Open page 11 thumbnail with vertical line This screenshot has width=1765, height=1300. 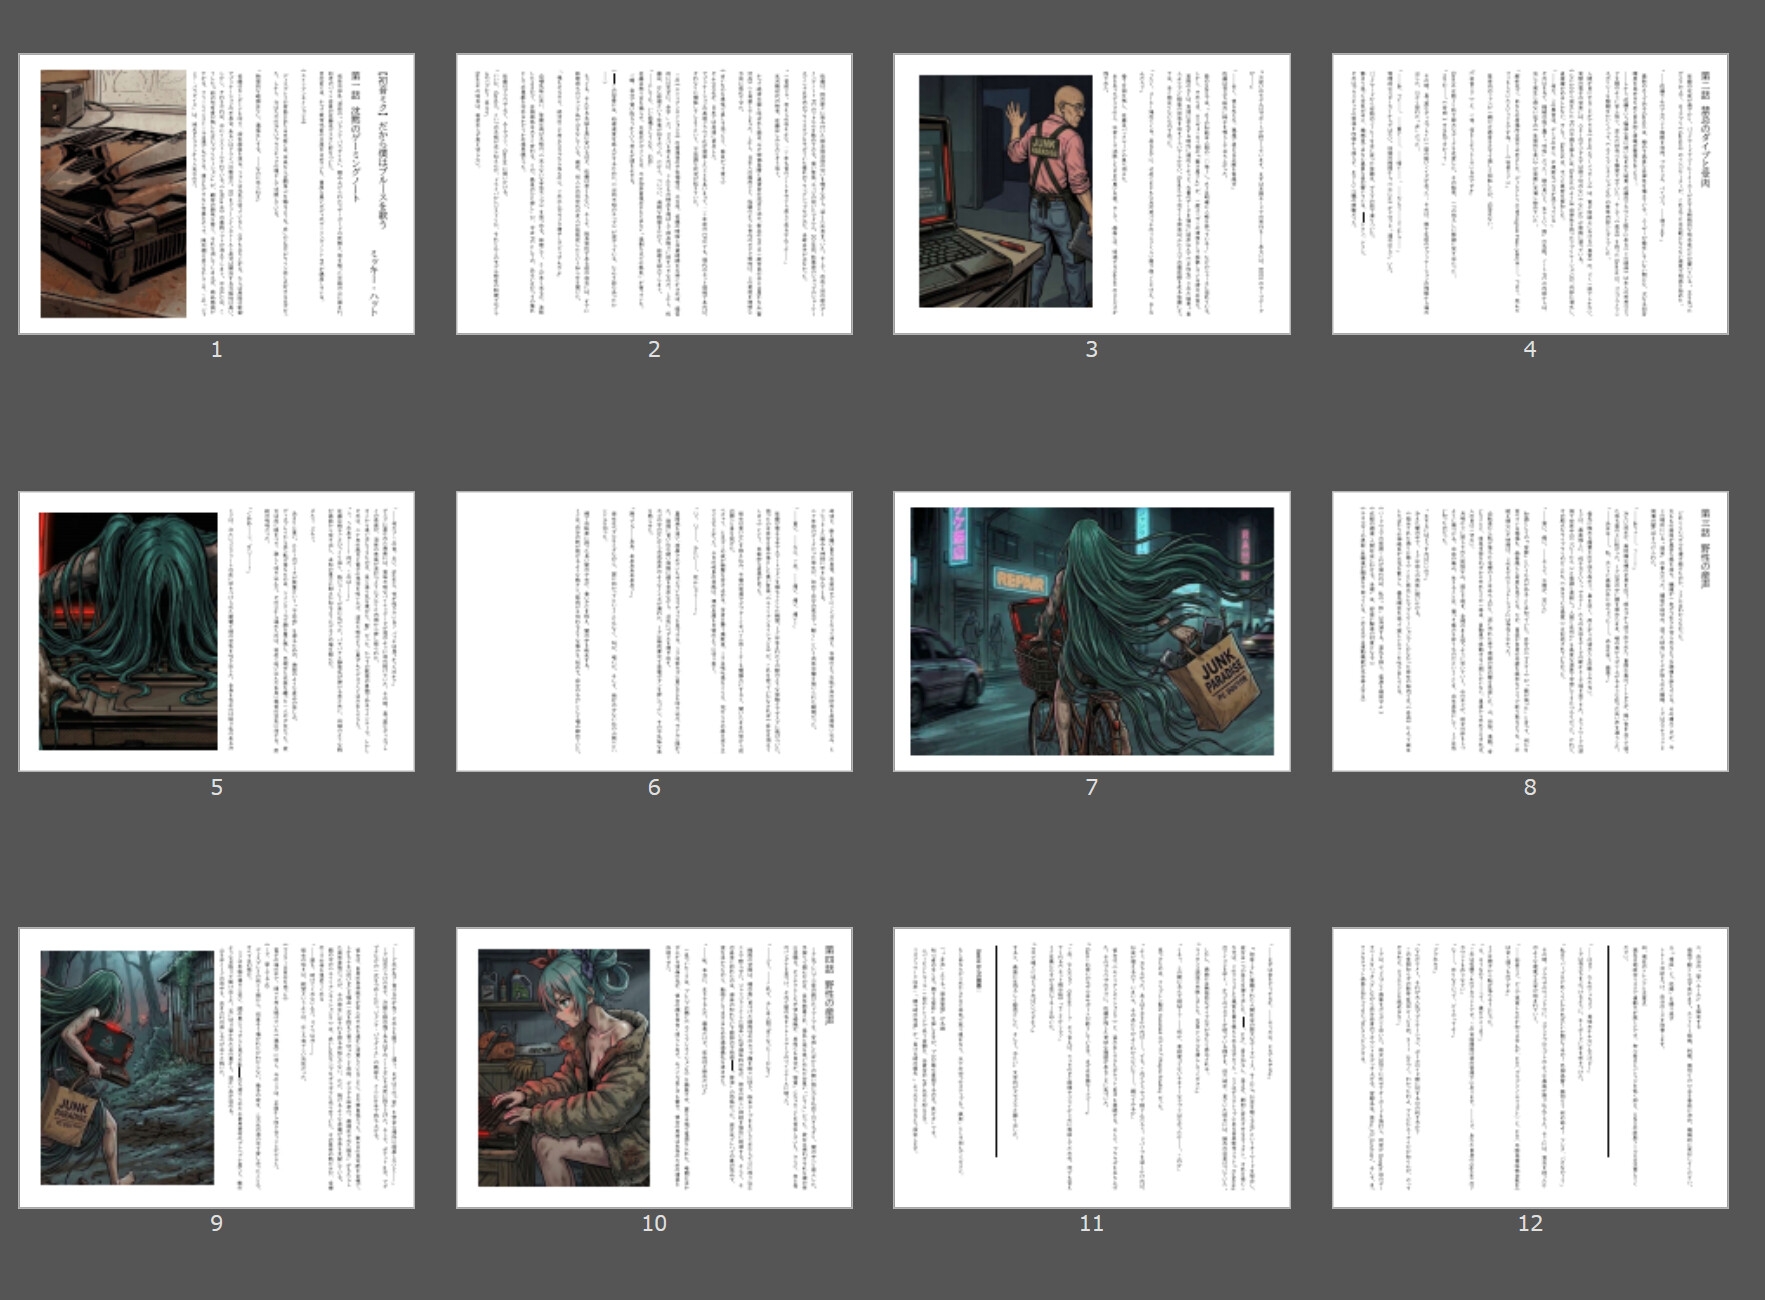pos(1091,1068)
